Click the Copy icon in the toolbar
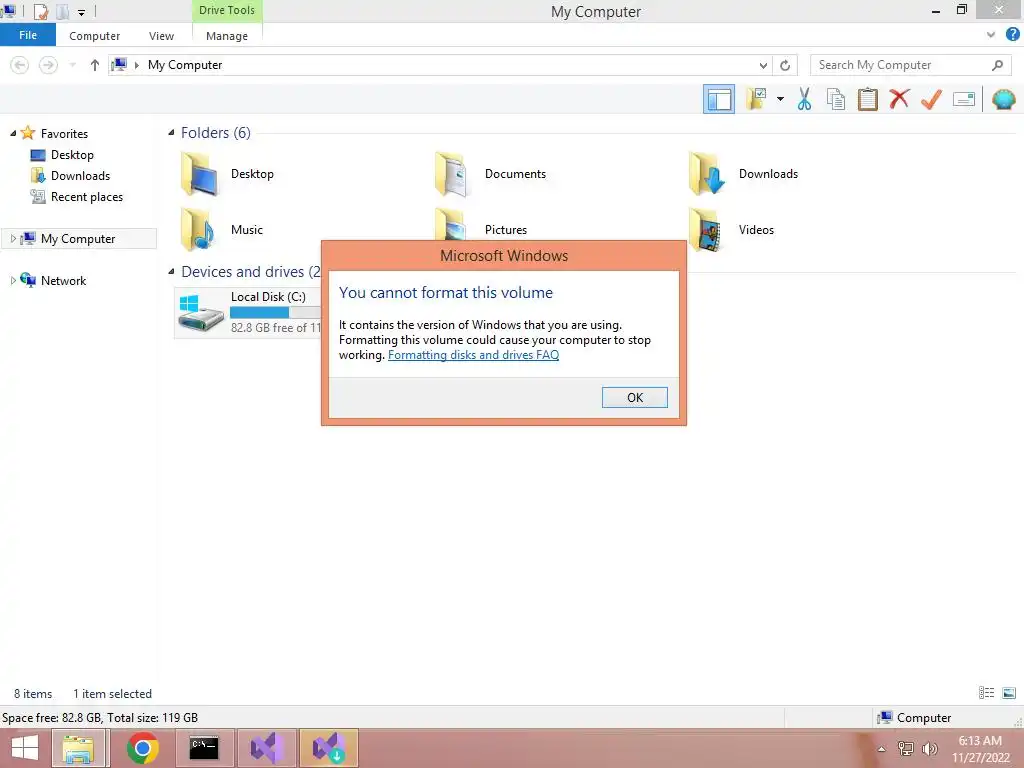 (836, 99)
